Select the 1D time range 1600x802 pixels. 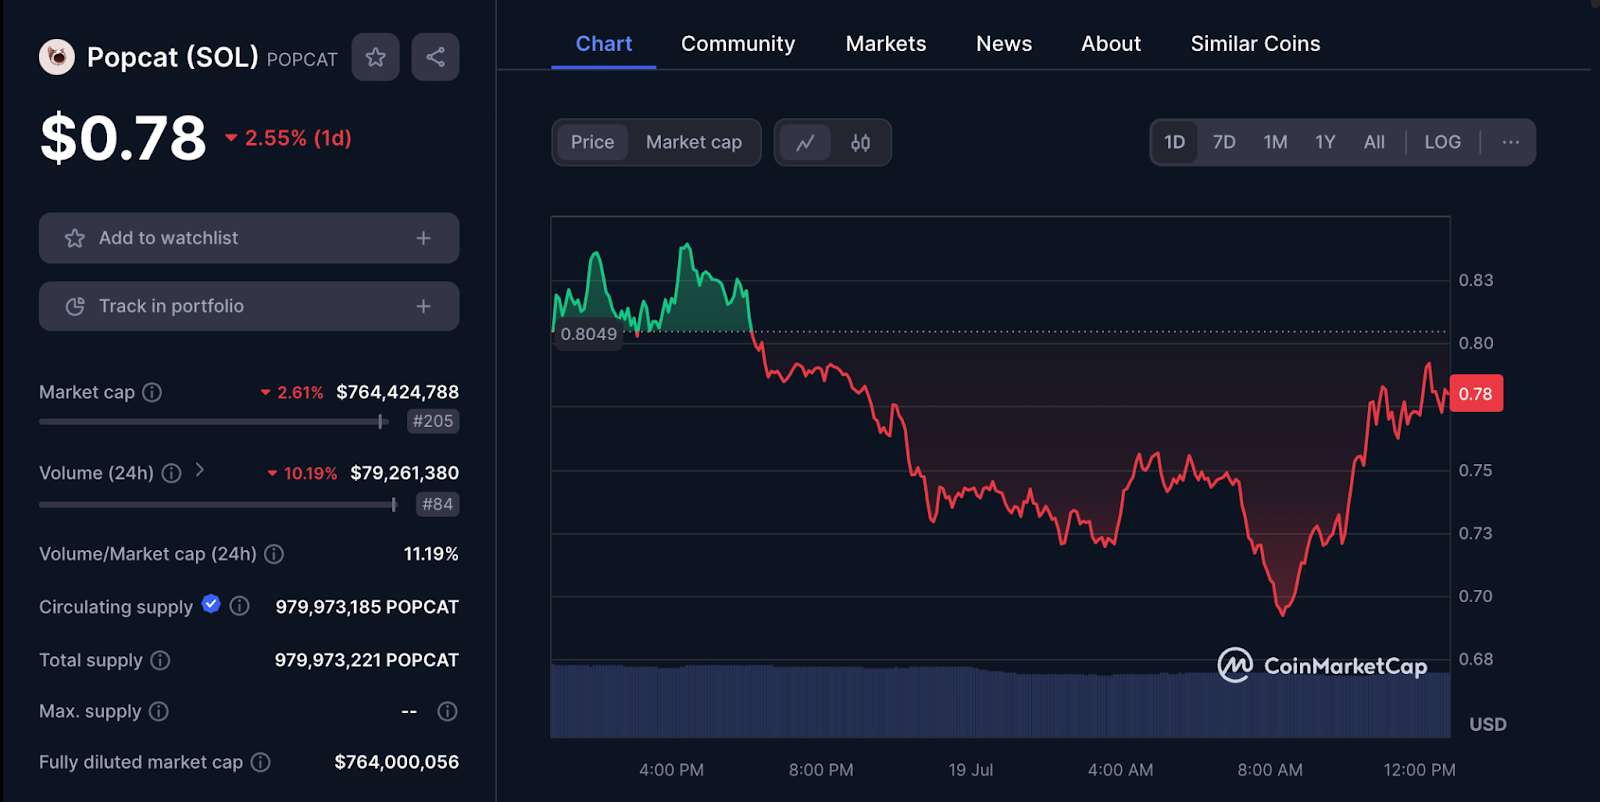pos(1175,142)
